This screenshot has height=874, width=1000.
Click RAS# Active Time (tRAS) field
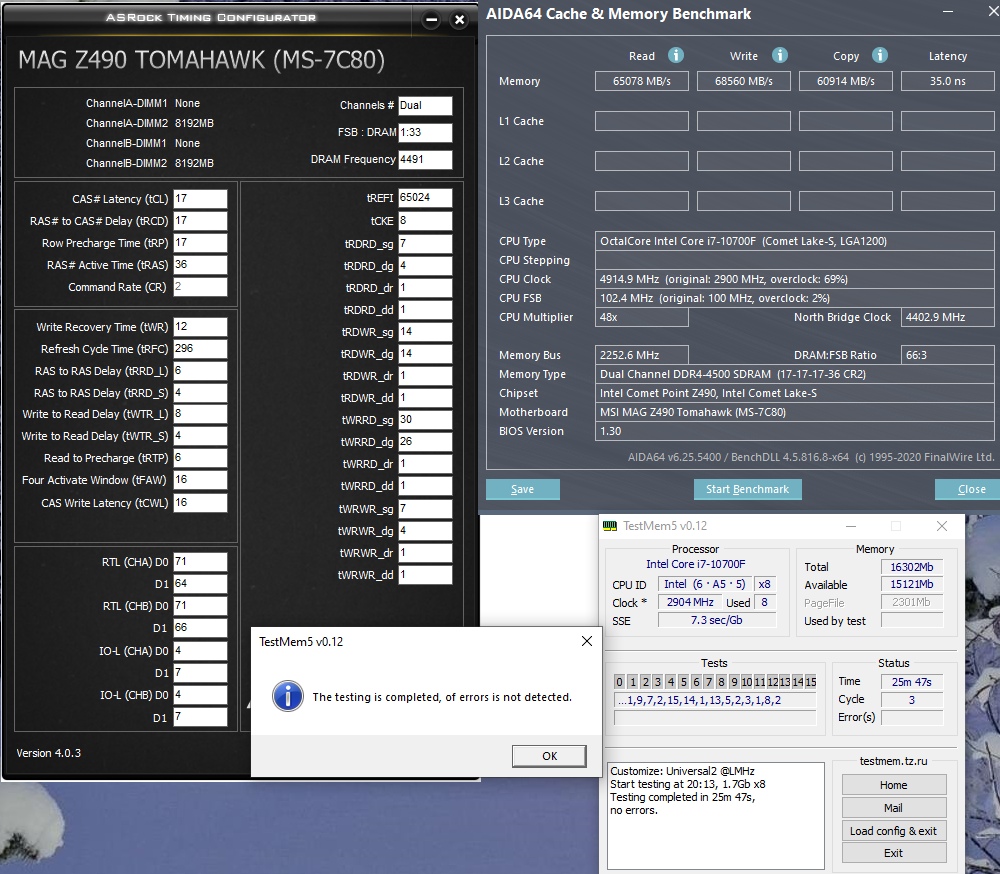pyautogui.click(x=200, y=265)
